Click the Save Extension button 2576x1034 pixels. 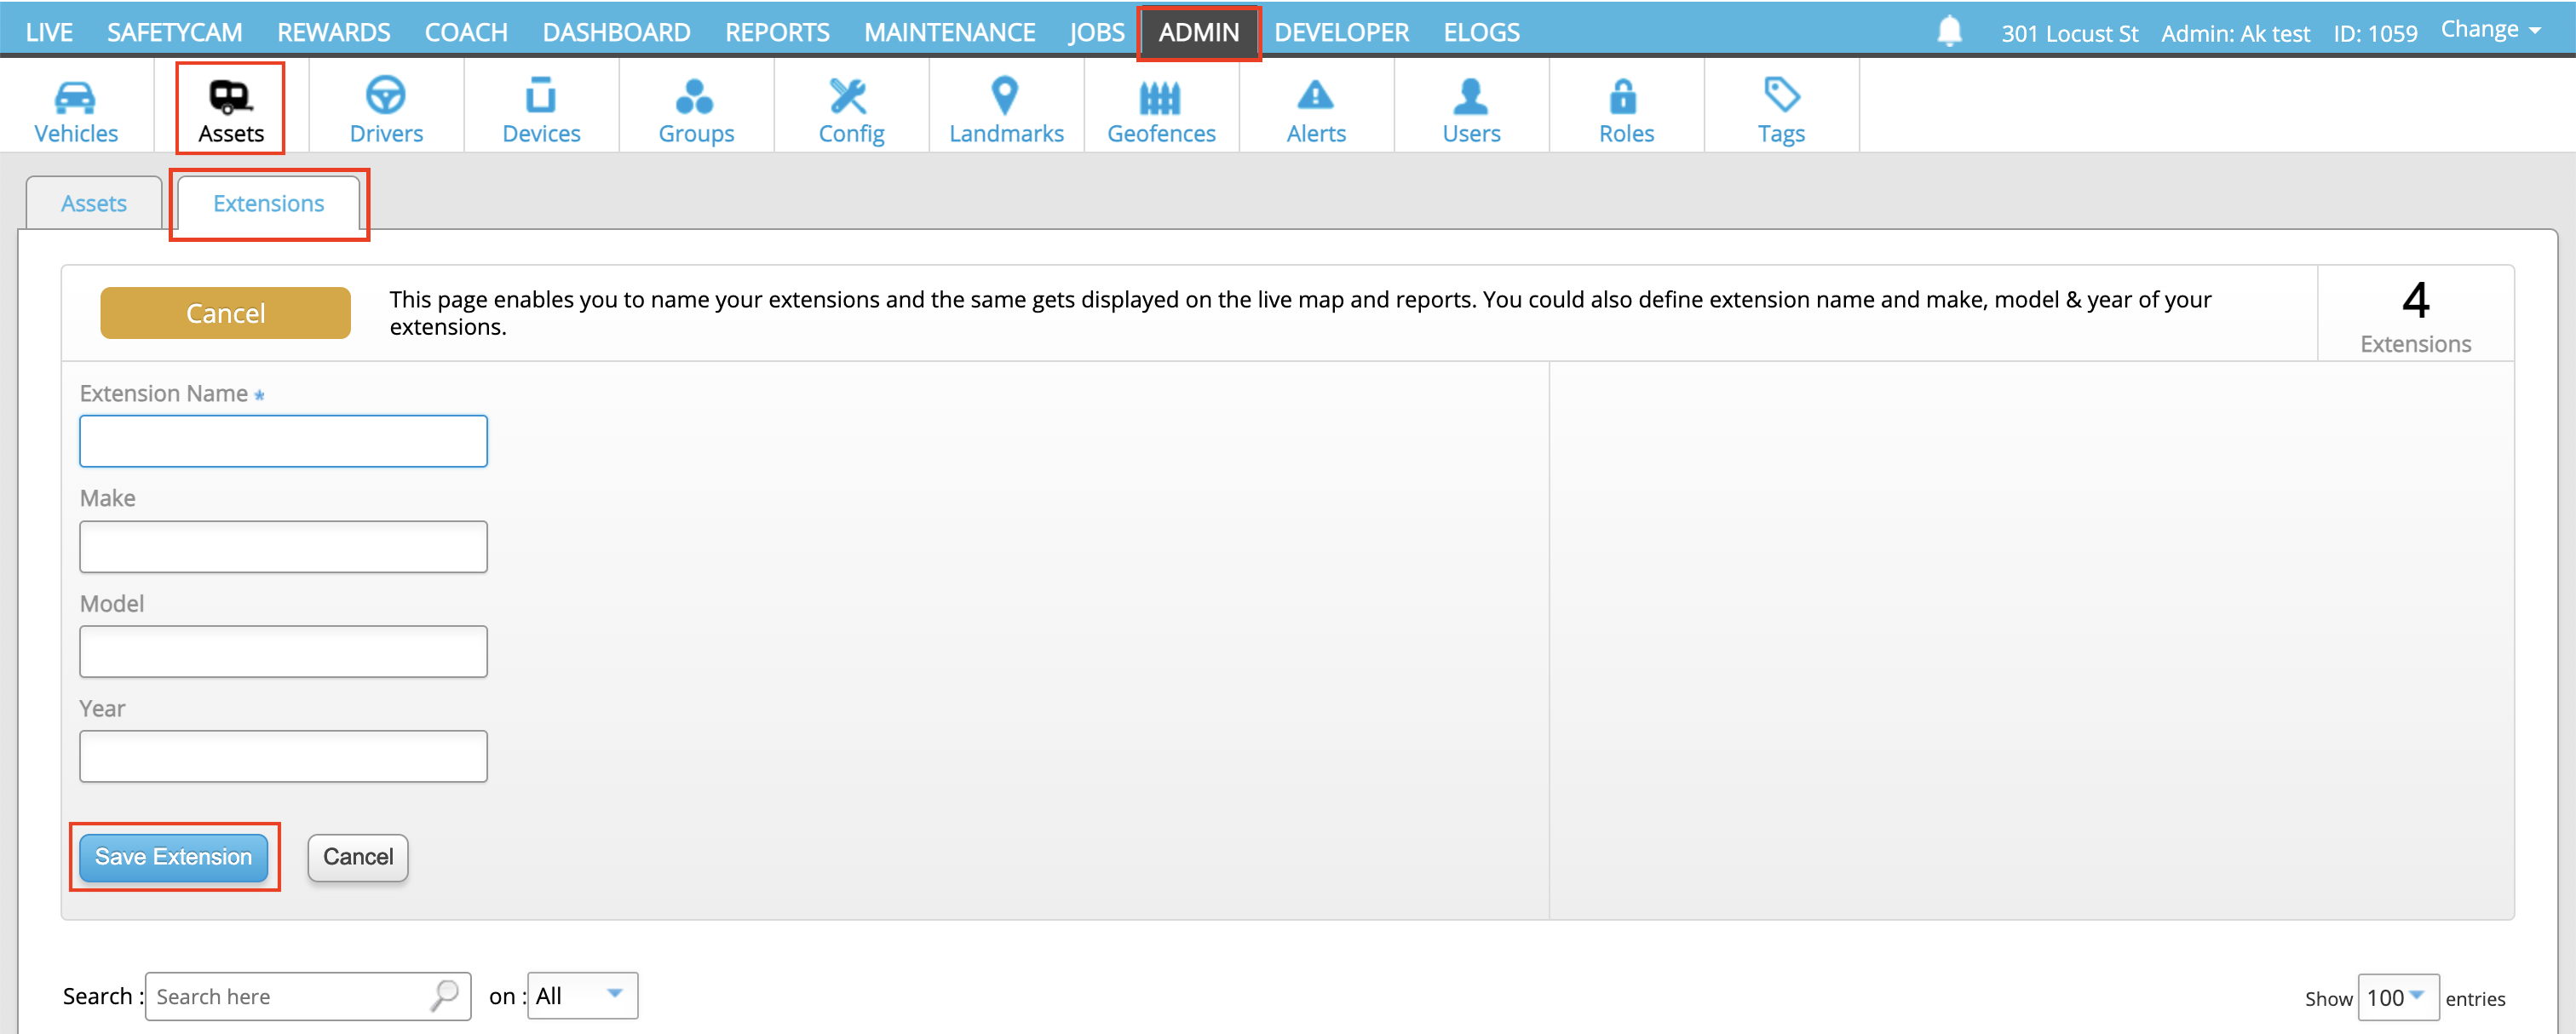(x=173, y=856)
